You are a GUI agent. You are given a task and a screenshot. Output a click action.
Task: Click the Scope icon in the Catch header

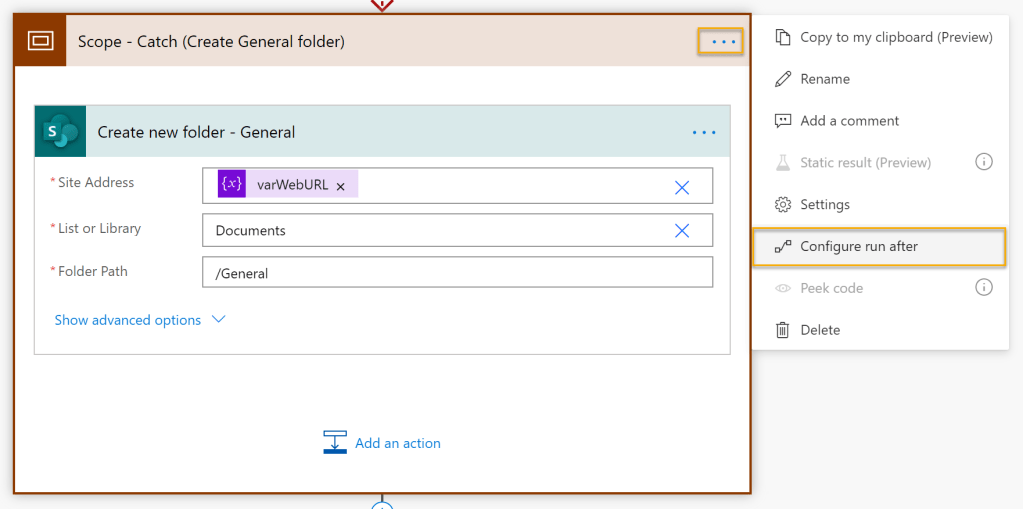[x=40, y=41]
